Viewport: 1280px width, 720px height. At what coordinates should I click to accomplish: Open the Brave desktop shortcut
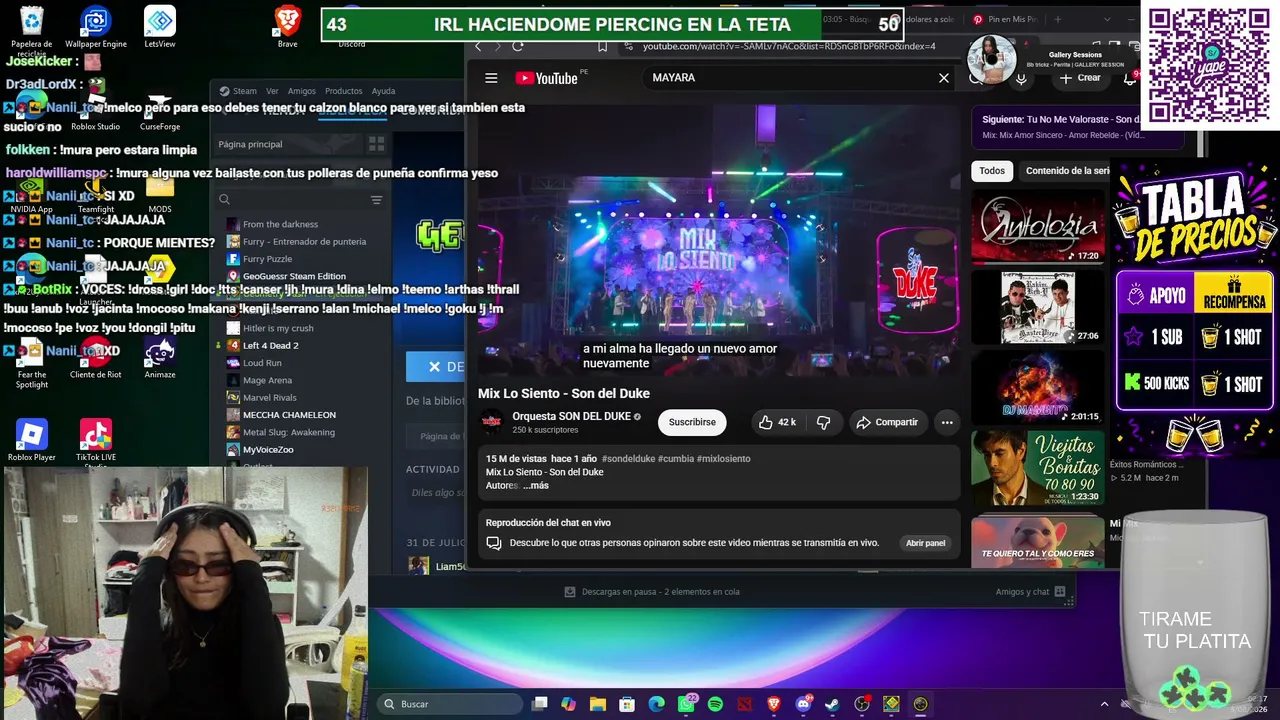(288, 27)
